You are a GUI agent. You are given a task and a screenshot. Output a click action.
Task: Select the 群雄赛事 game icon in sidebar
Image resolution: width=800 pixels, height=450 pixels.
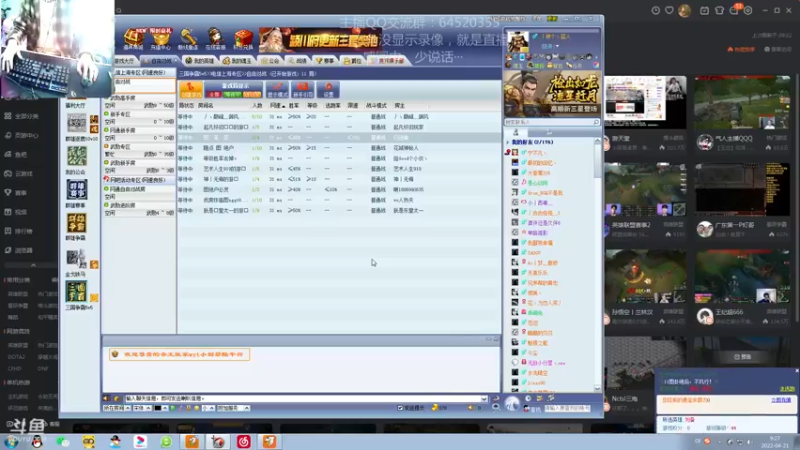click(77, 189)
